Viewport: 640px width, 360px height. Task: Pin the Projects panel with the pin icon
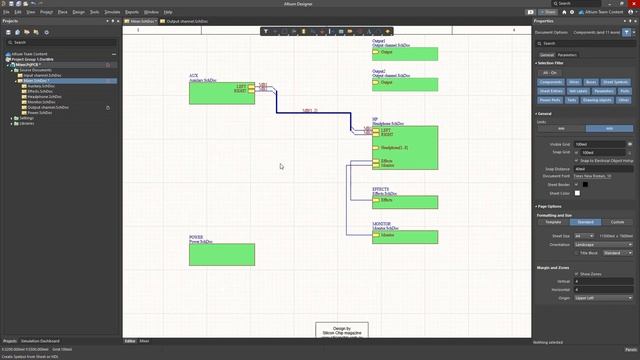pos(113,21)
